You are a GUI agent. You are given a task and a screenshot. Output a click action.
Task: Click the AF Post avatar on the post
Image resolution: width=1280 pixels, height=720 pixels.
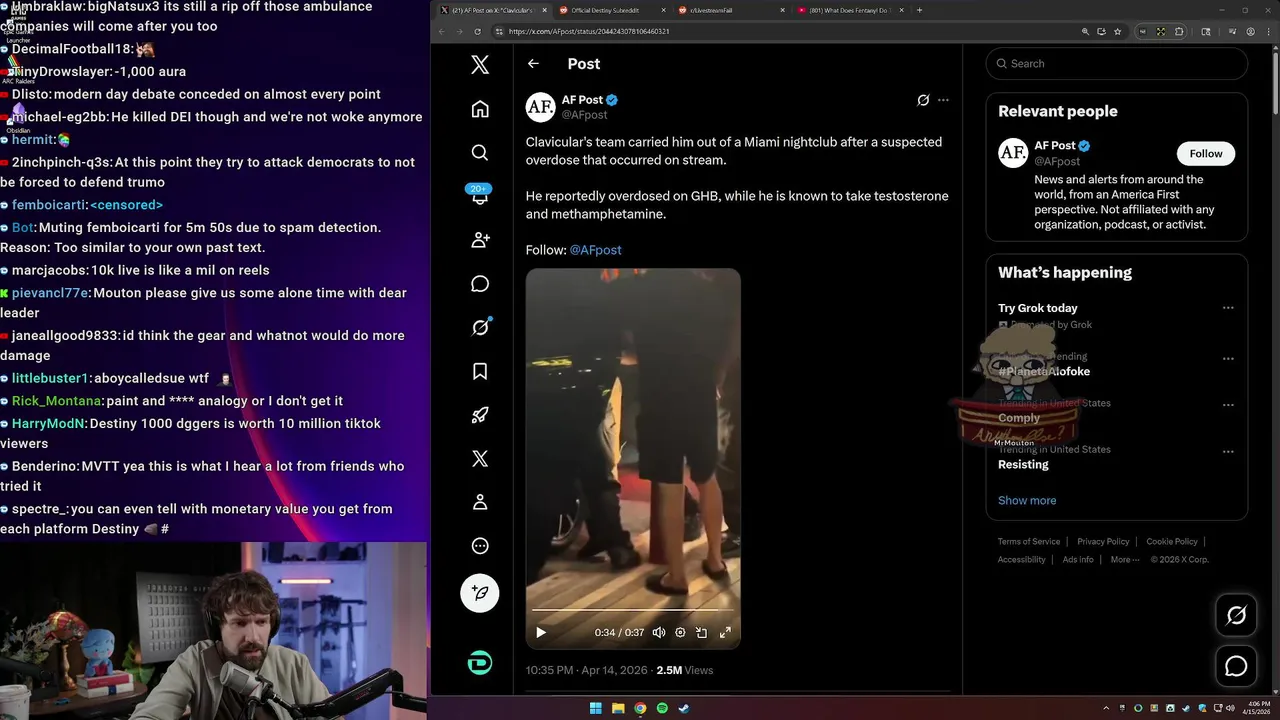click(x=540, y=107)
